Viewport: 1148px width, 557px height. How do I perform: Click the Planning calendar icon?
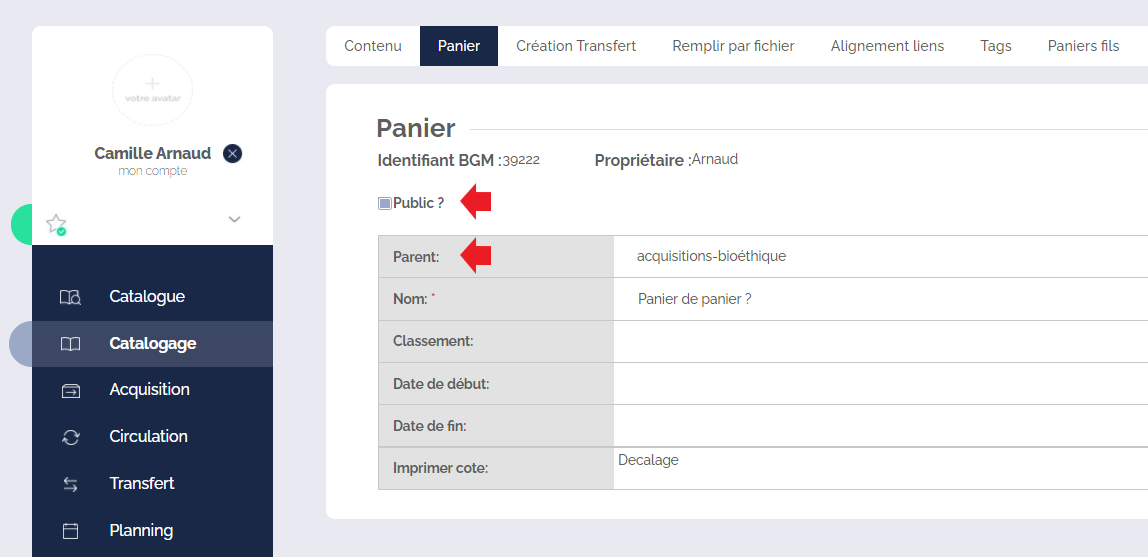click(x=70, y=531)
